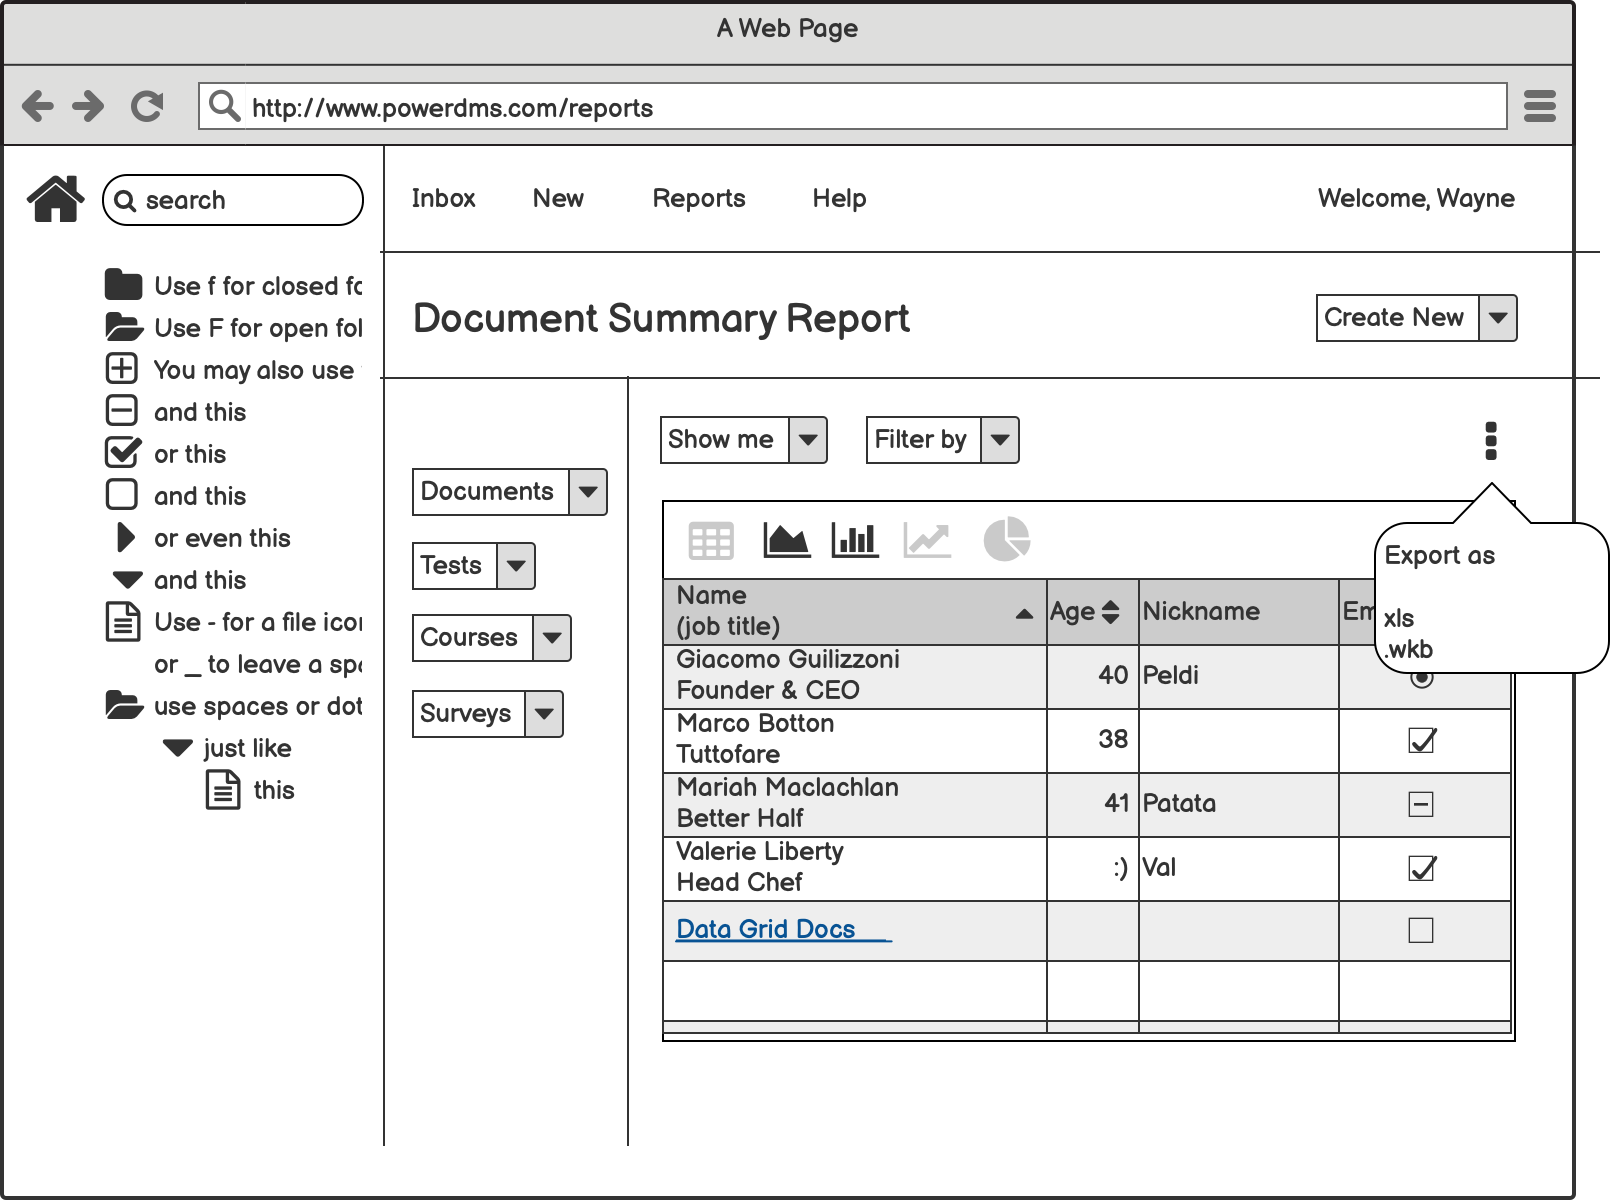Switch to pie chart view
Image resolution: width=1610 pixels, height=1200 pixels.
tap(1006, 540)
